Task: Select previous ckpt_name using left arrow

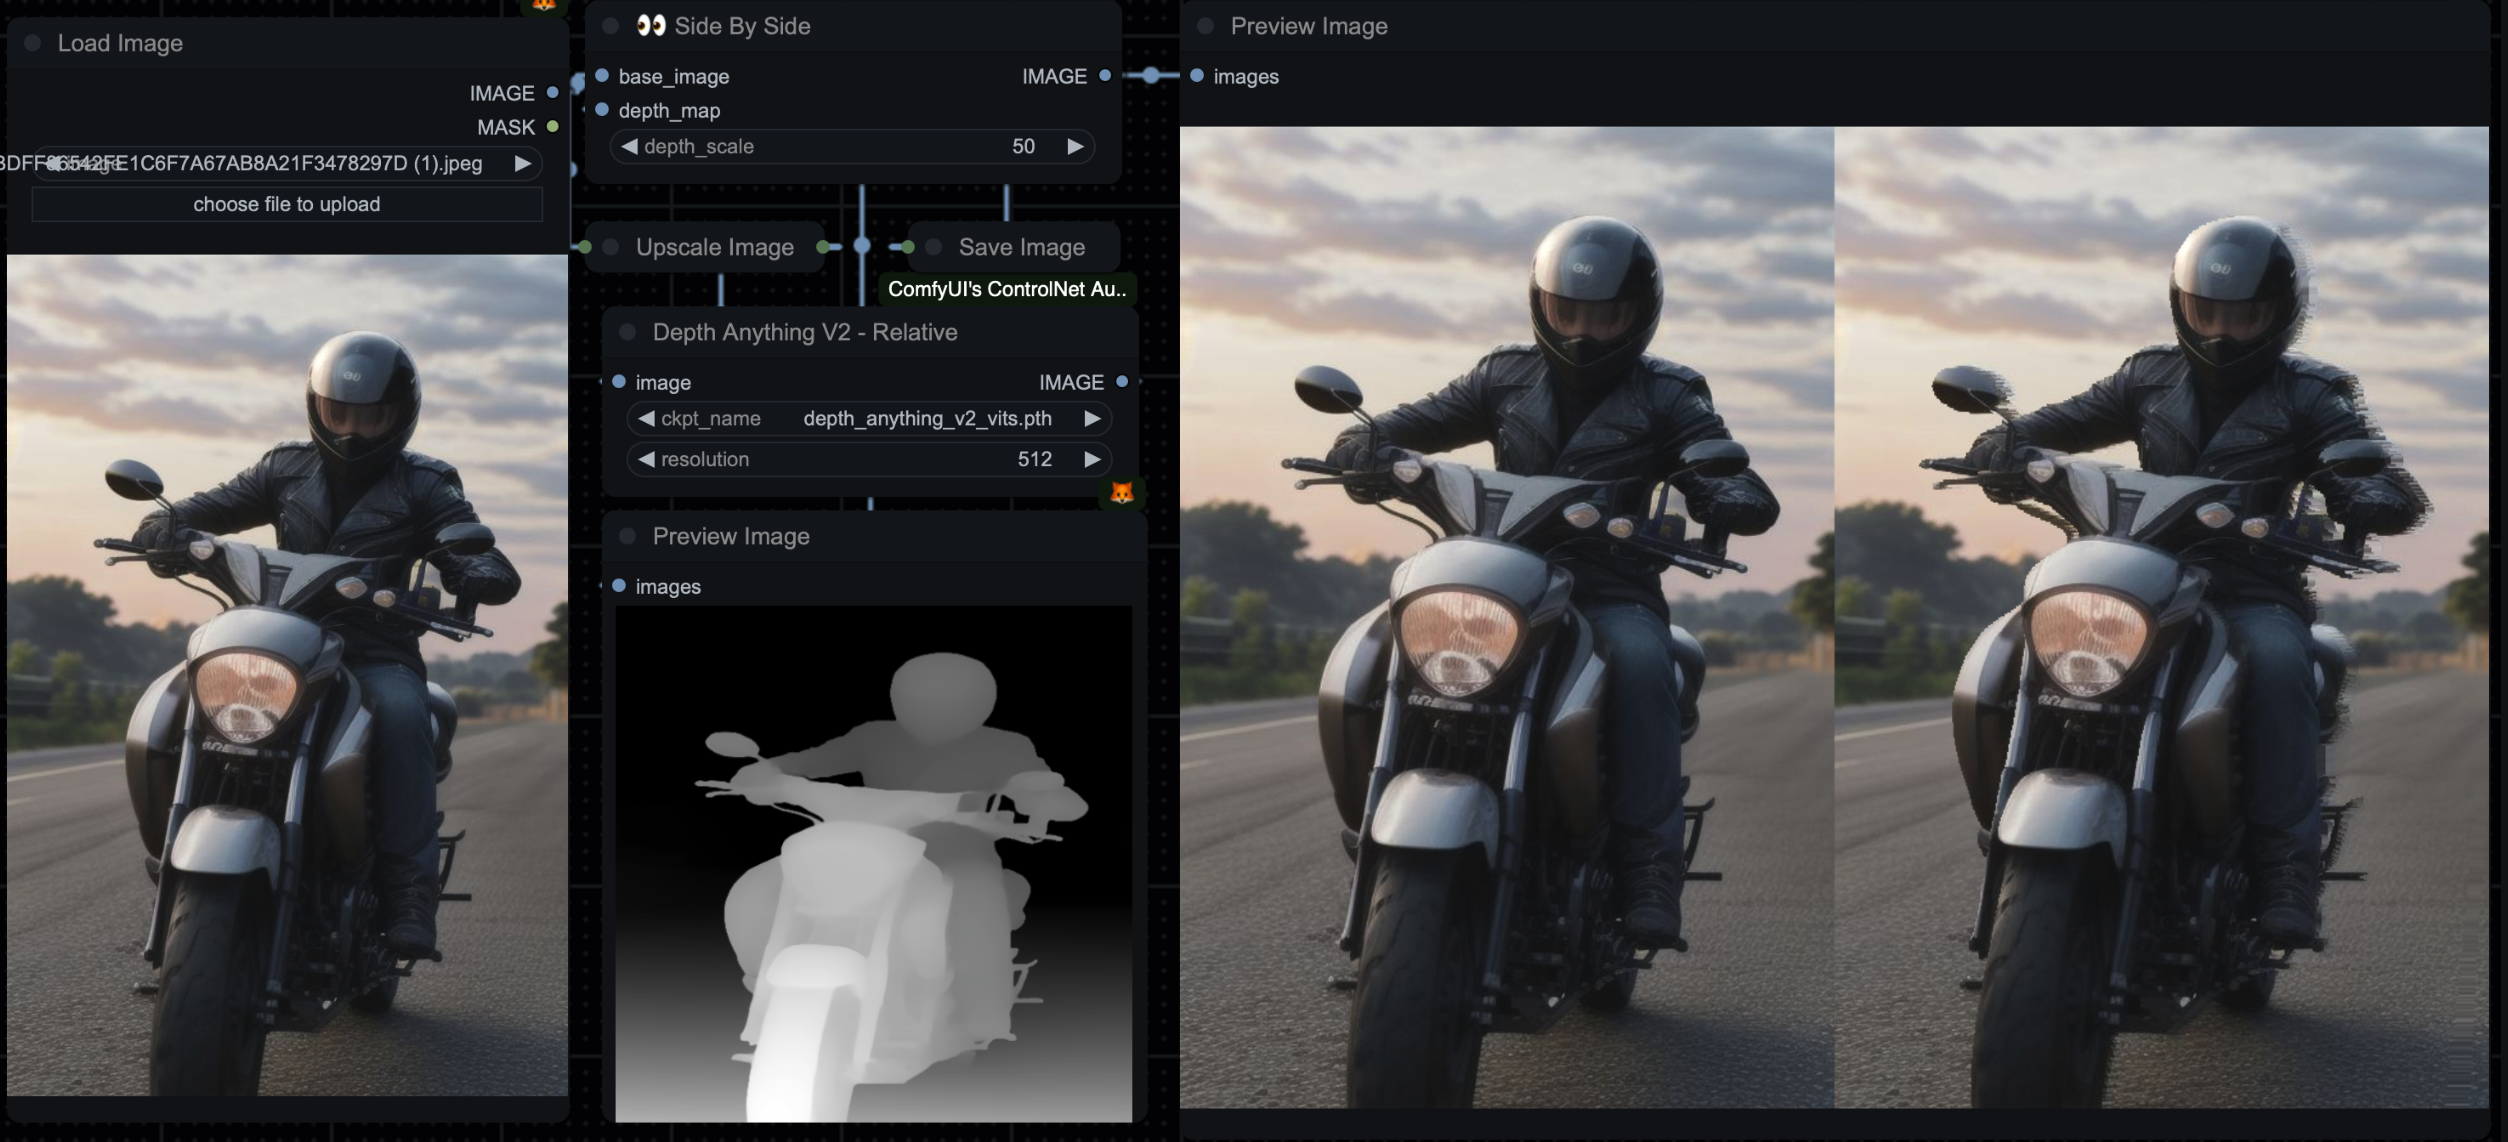Action: 647,419
